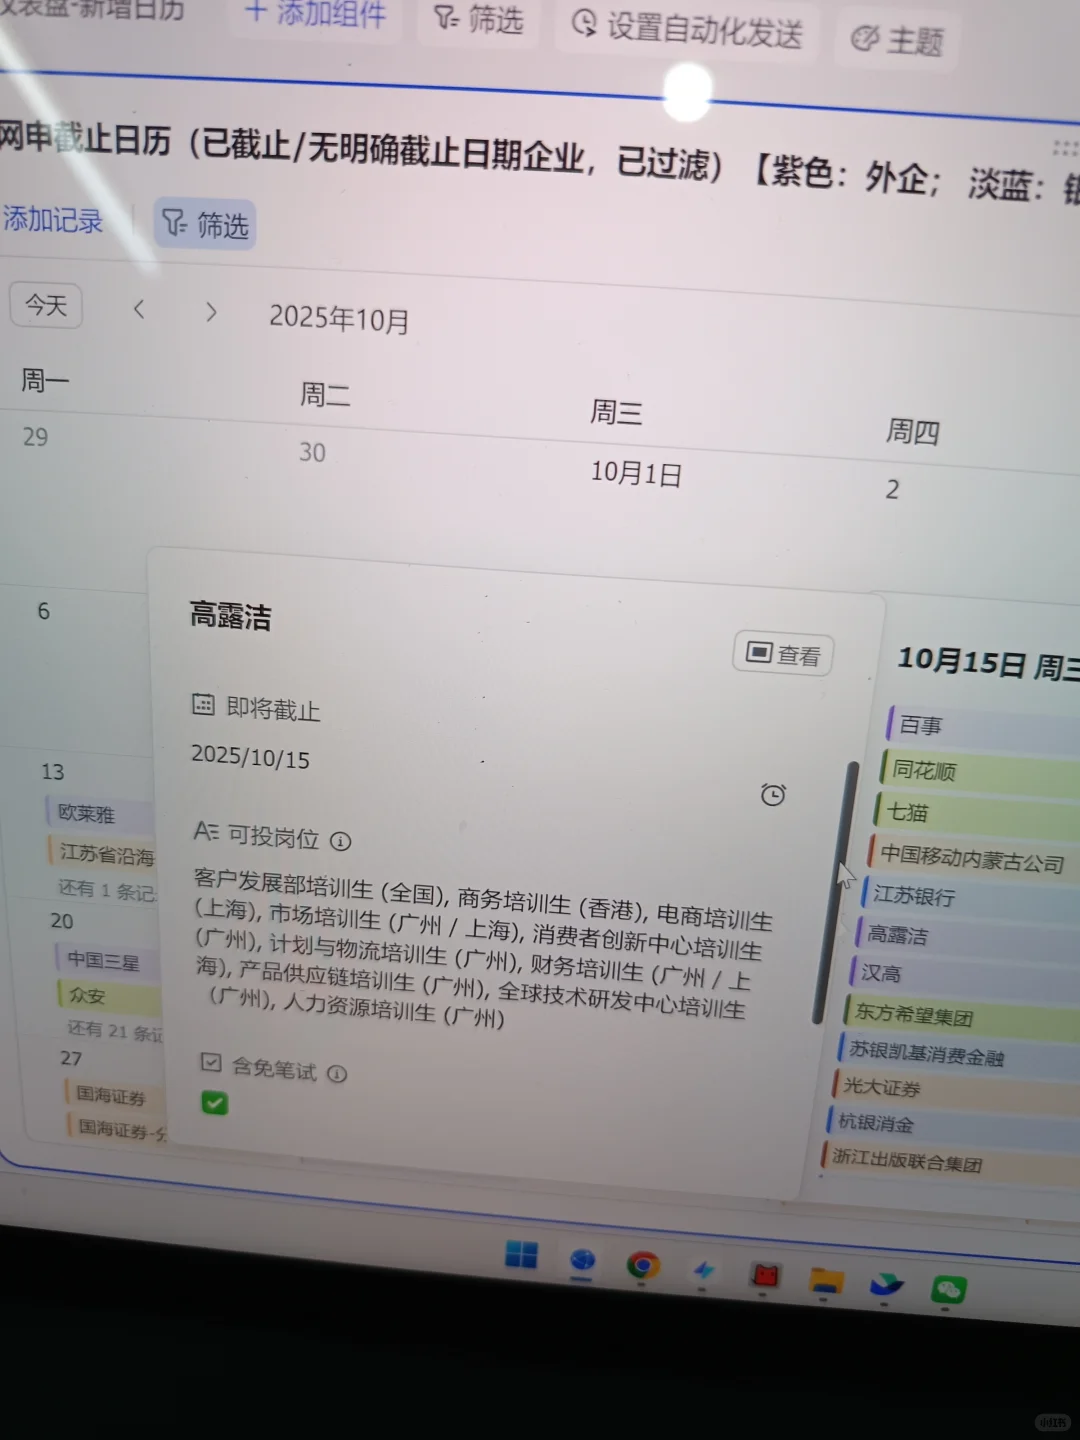This screenshot has width=1080, height=1440.
Task: Click the 10月1日 calendar date cell
Action: [x=636, y=472]
